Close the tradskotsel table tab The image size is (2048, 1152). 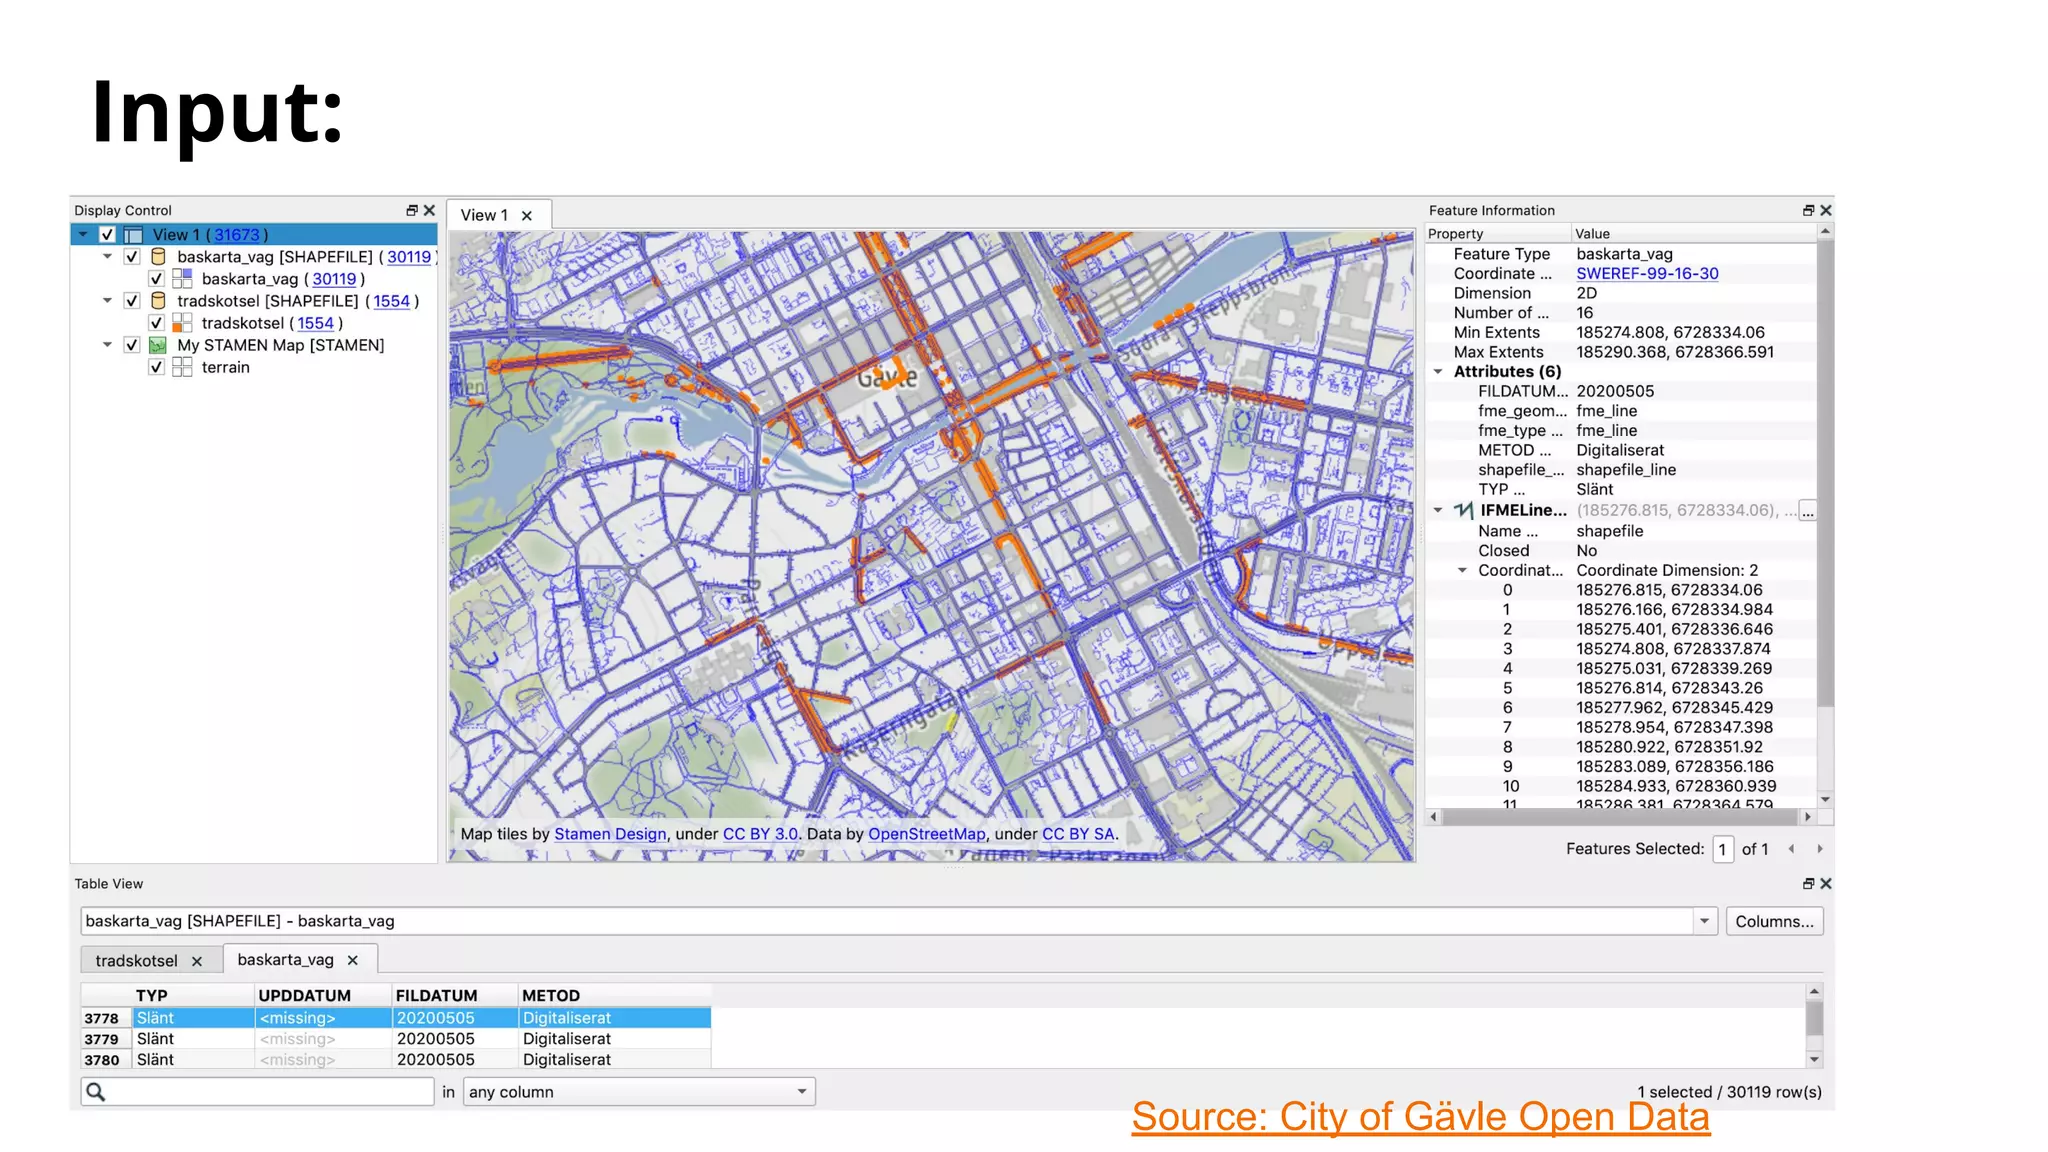tap(197, 961)
